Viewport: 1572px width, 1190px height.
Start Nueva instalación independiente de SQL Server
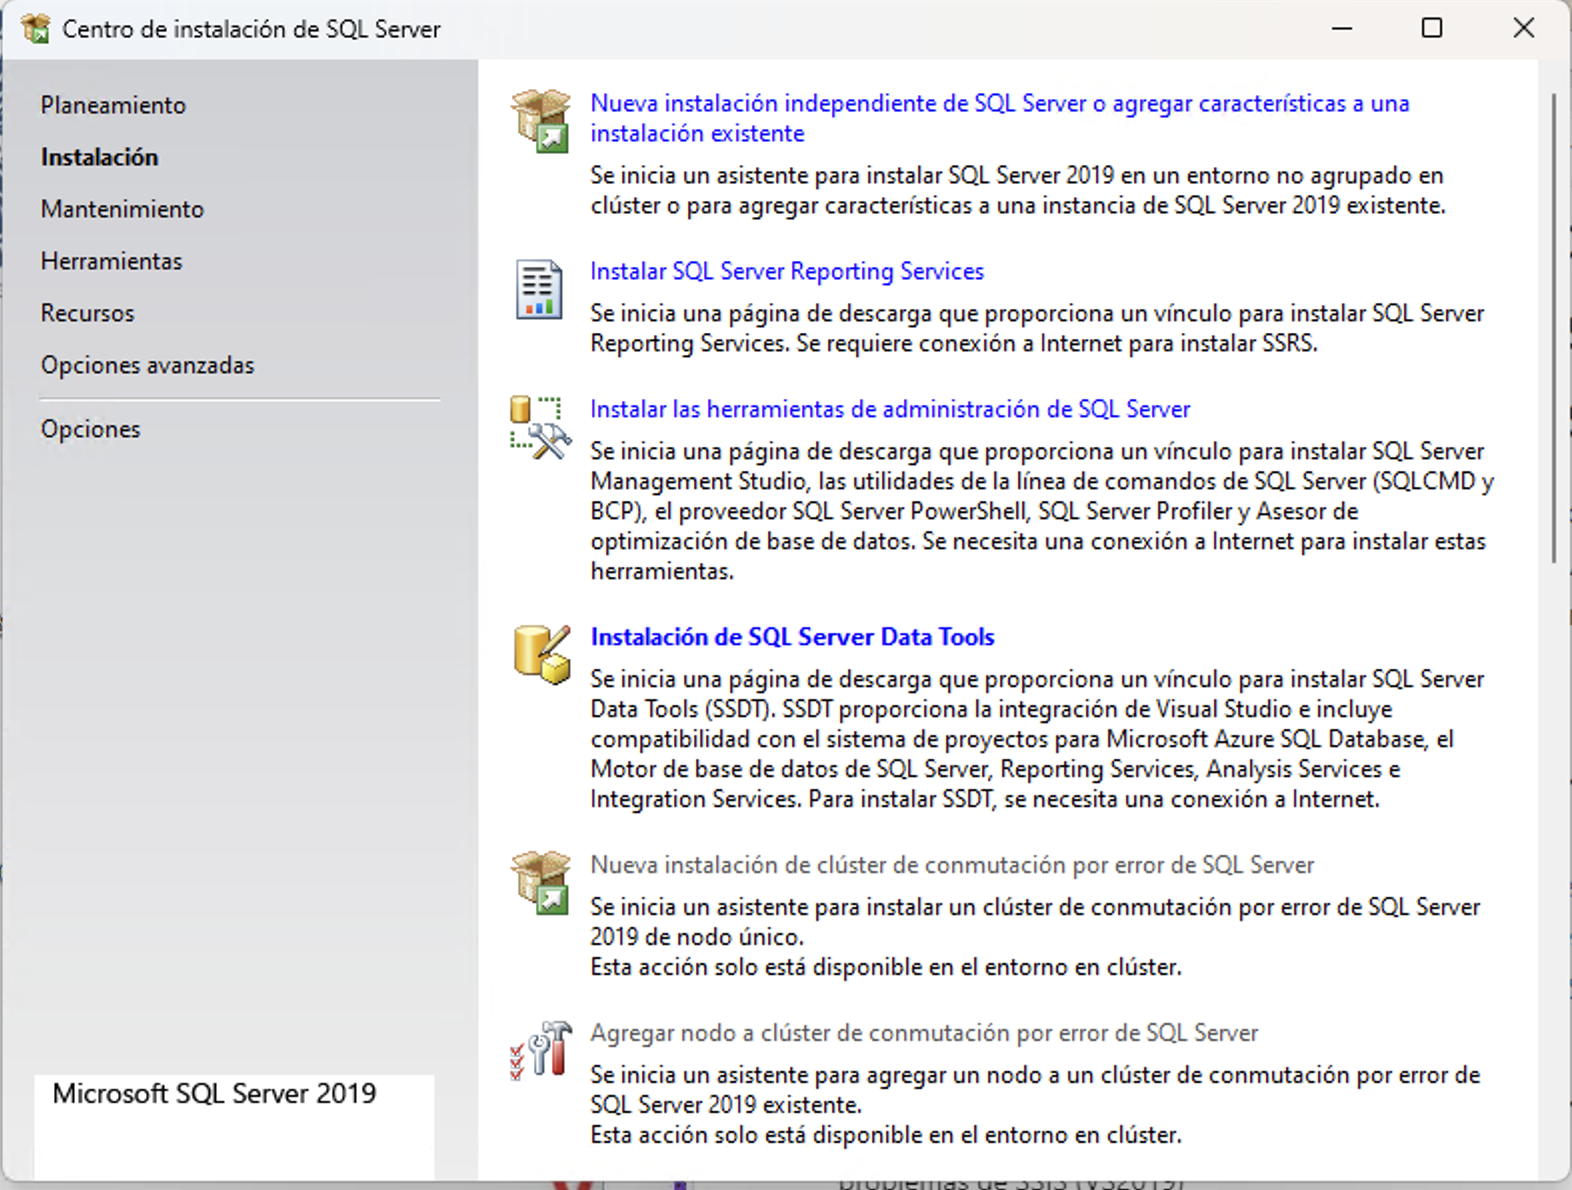point(999,118)
